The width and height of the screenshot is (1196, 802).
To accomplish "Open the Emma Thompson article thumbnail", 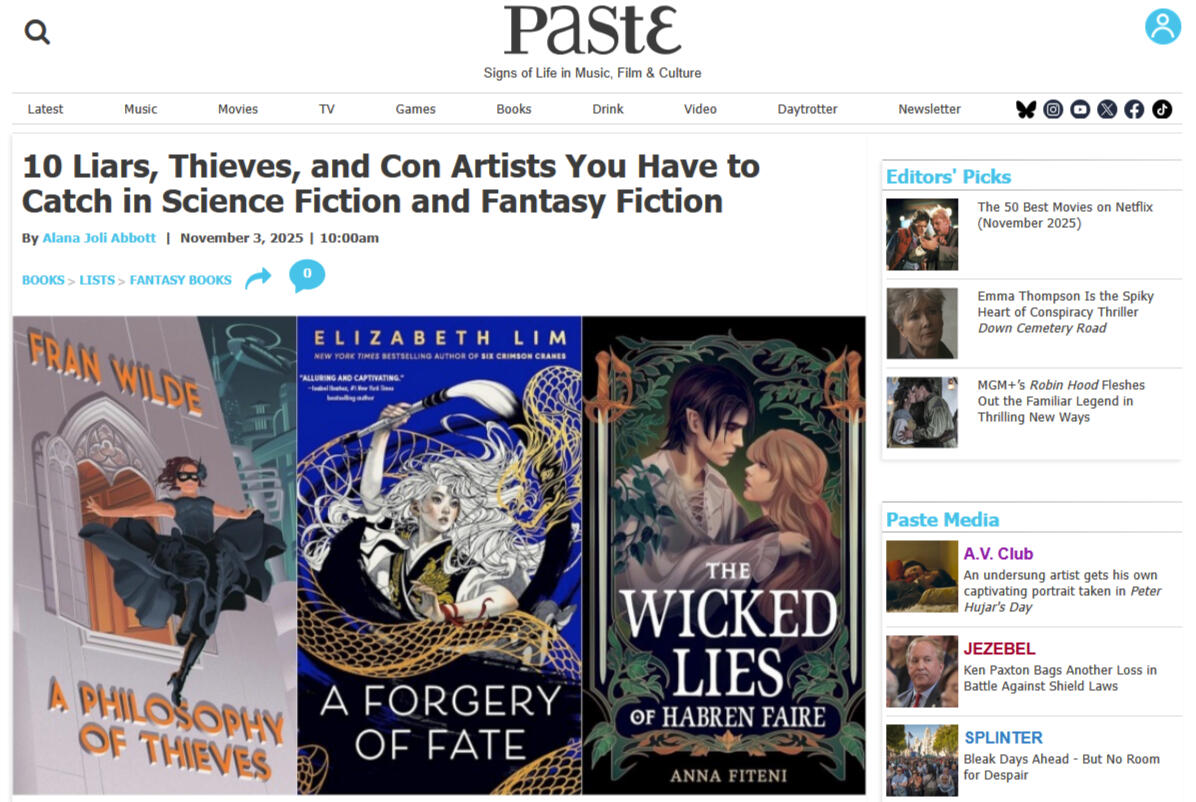I will 921,324.
